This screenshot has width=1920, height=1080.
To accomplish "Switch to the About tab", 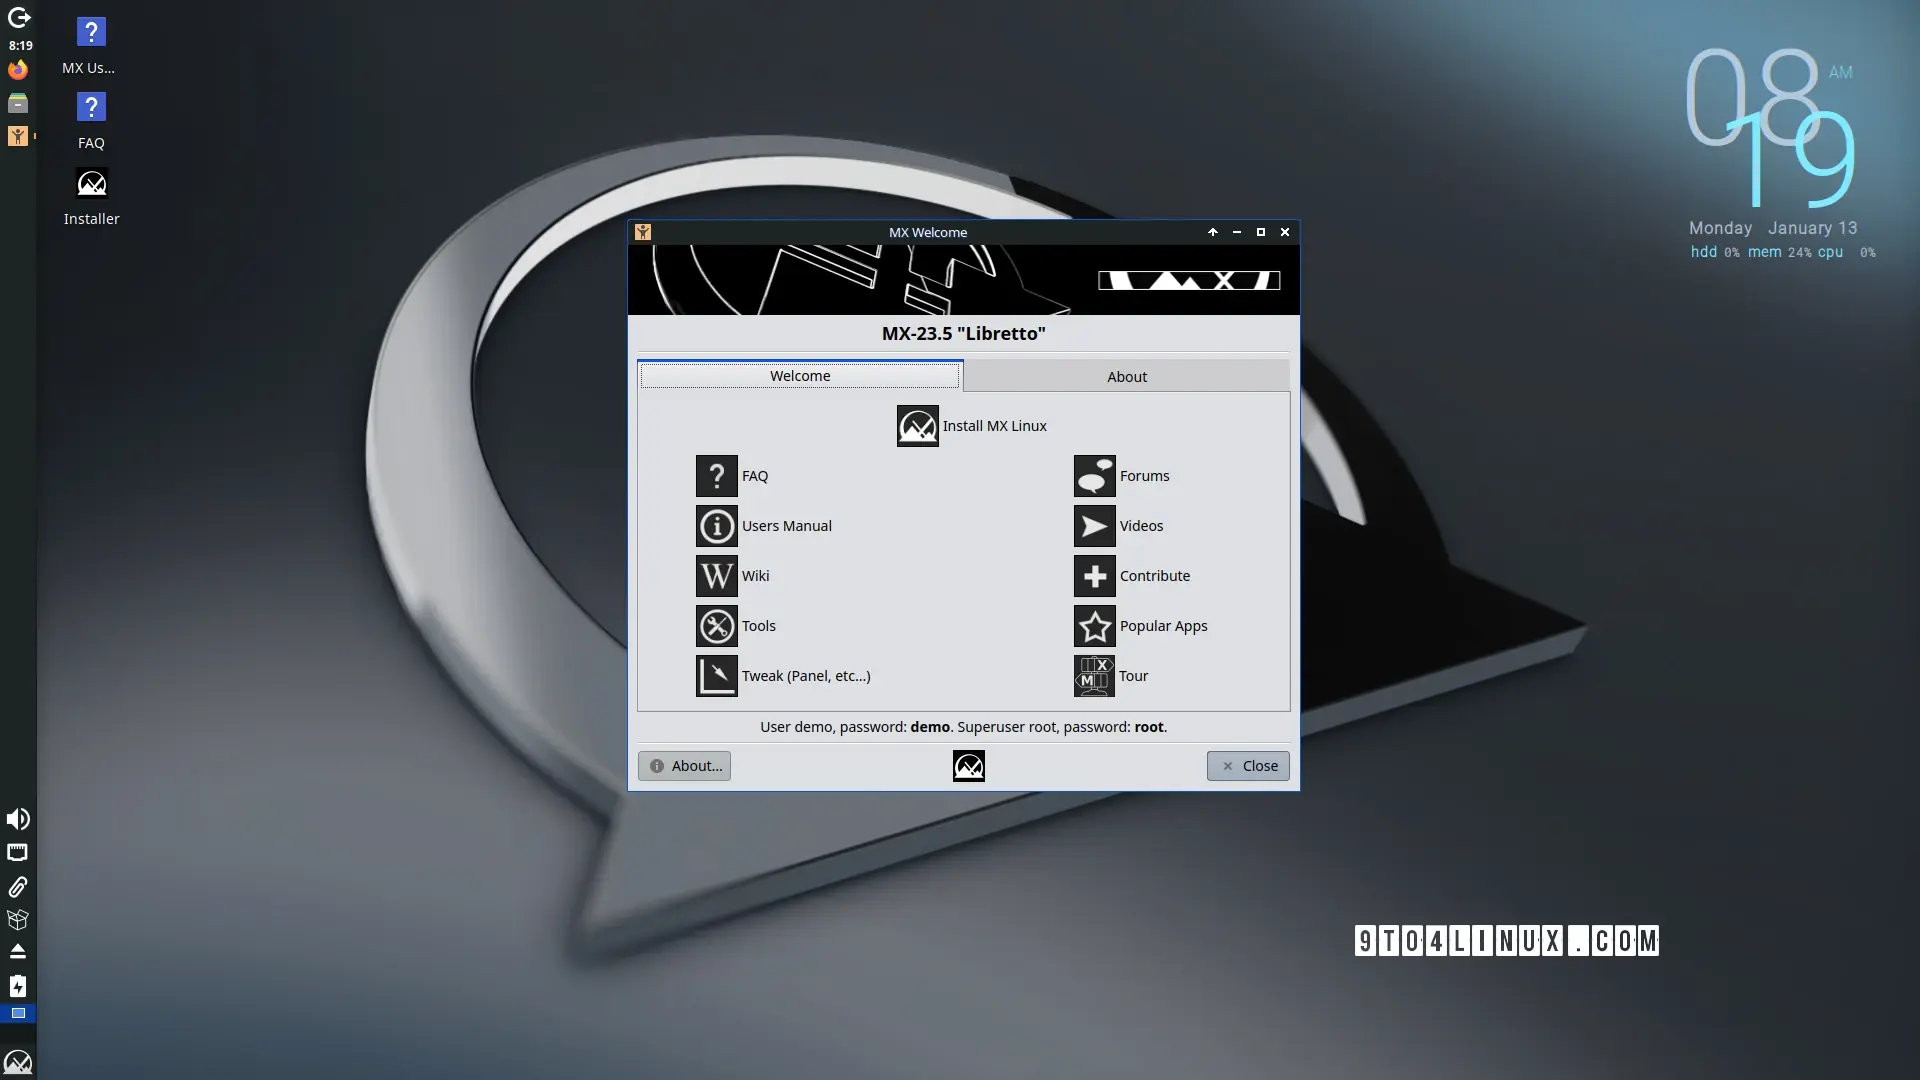I will pos(1127,377).
